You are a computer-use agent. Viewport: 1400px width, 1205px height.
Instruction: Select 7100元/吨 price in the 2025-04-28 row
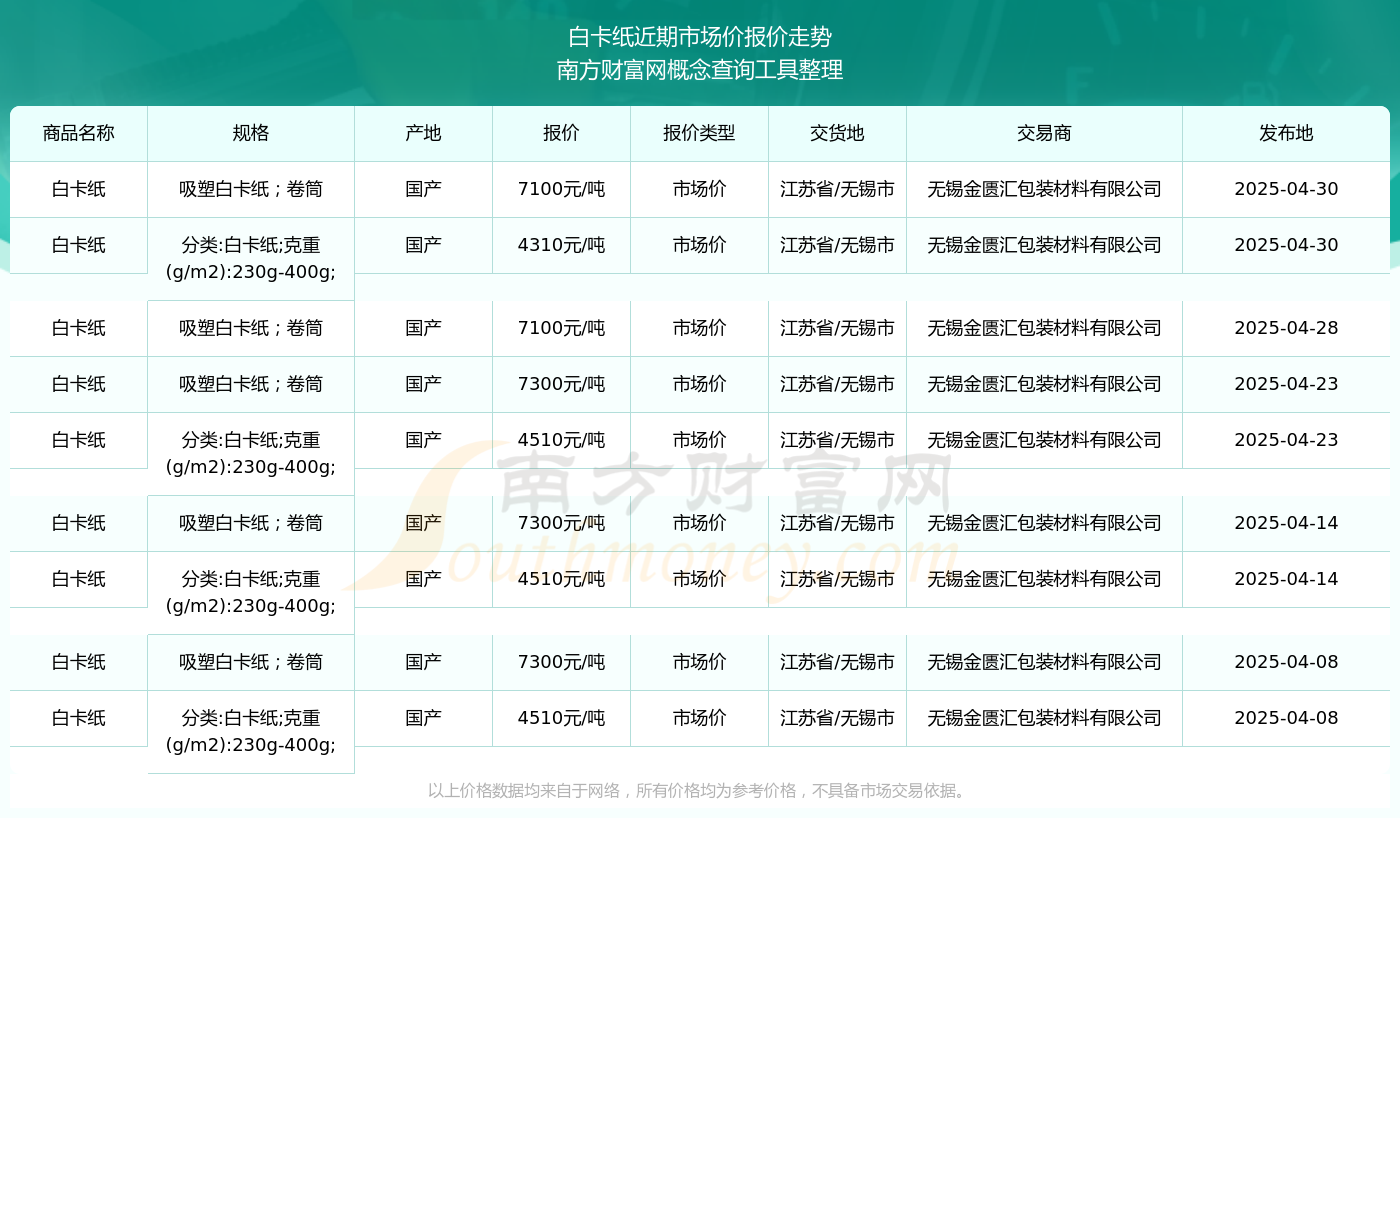[561, 328]
